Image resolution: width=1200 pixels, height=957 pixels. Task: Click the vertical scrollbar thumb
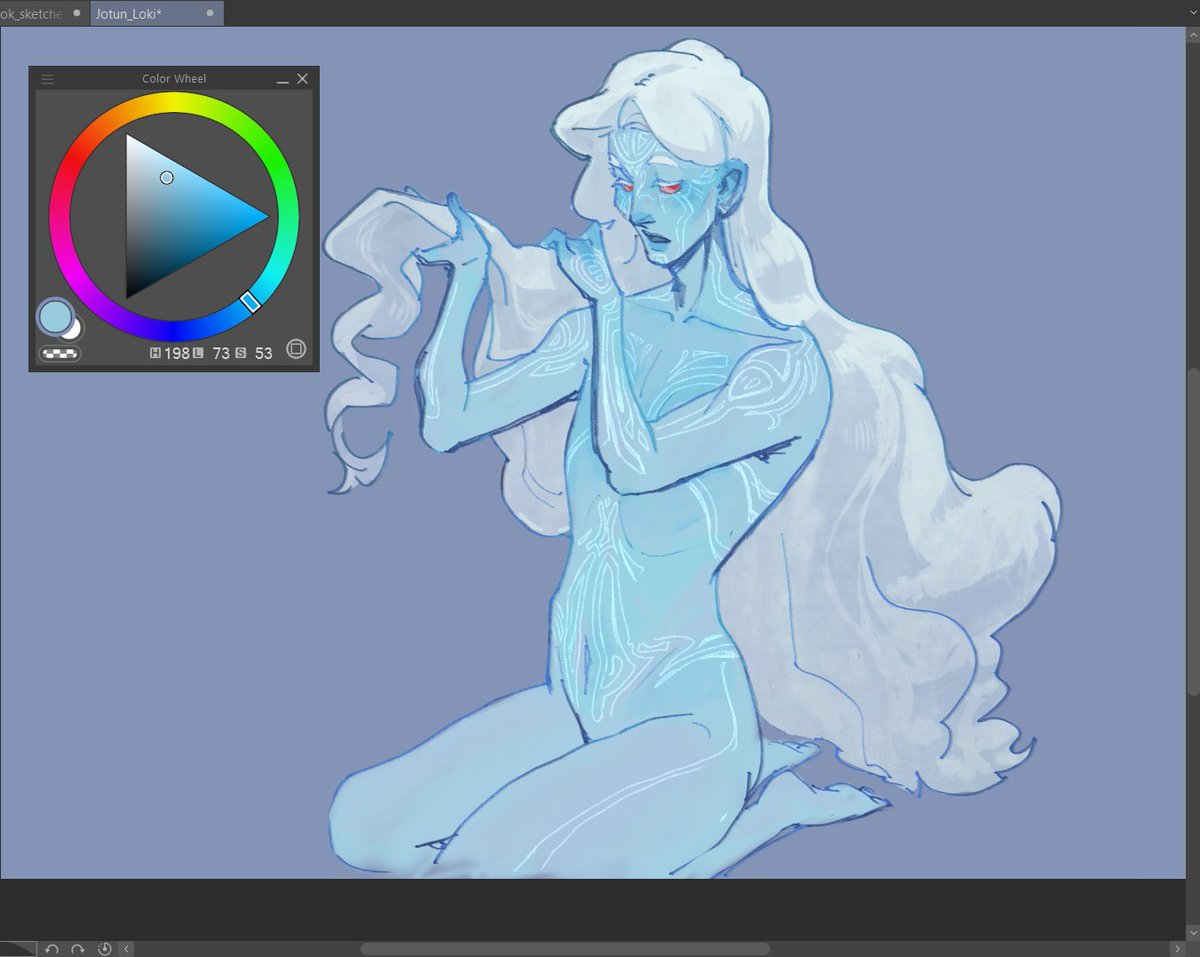click(1193, 532)
